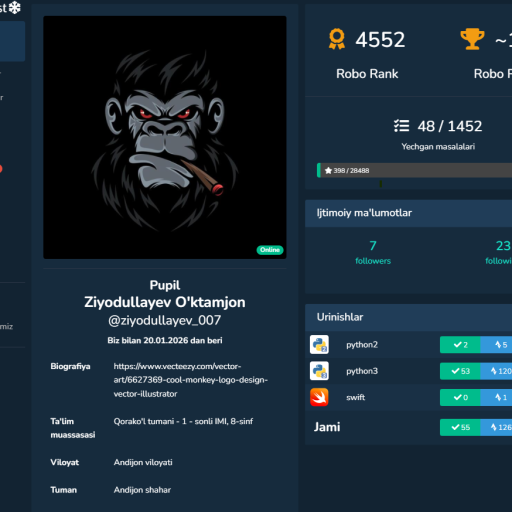The image size is (512, 512).
Task: Open the 23 following list
Action: [x=500, y=252]
